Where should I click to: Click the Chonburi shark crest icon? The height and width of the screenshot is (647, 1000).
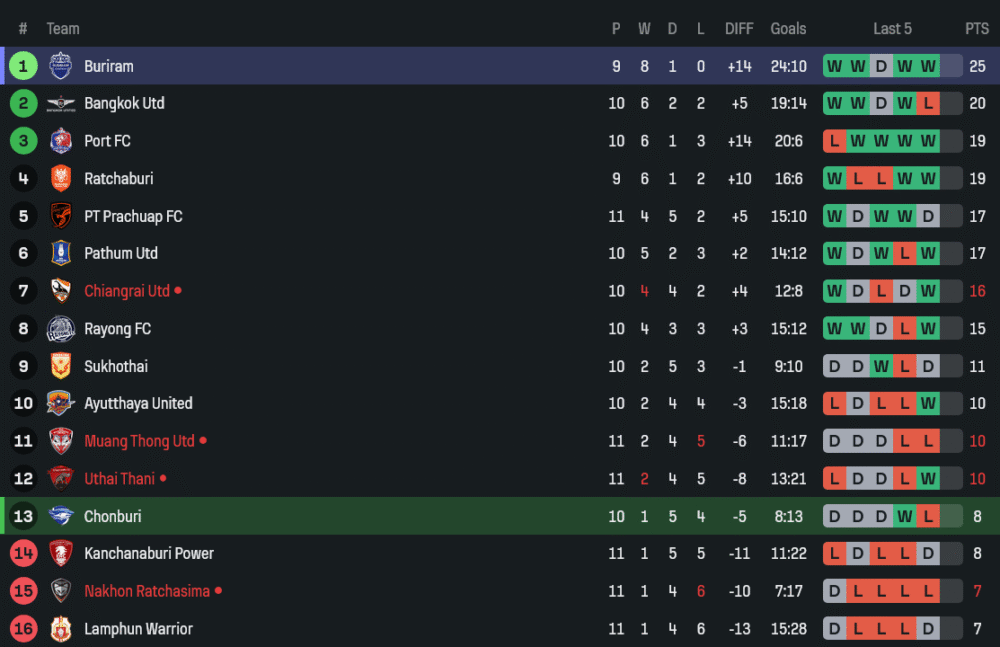pyautogui.click(x=61, y=516)
